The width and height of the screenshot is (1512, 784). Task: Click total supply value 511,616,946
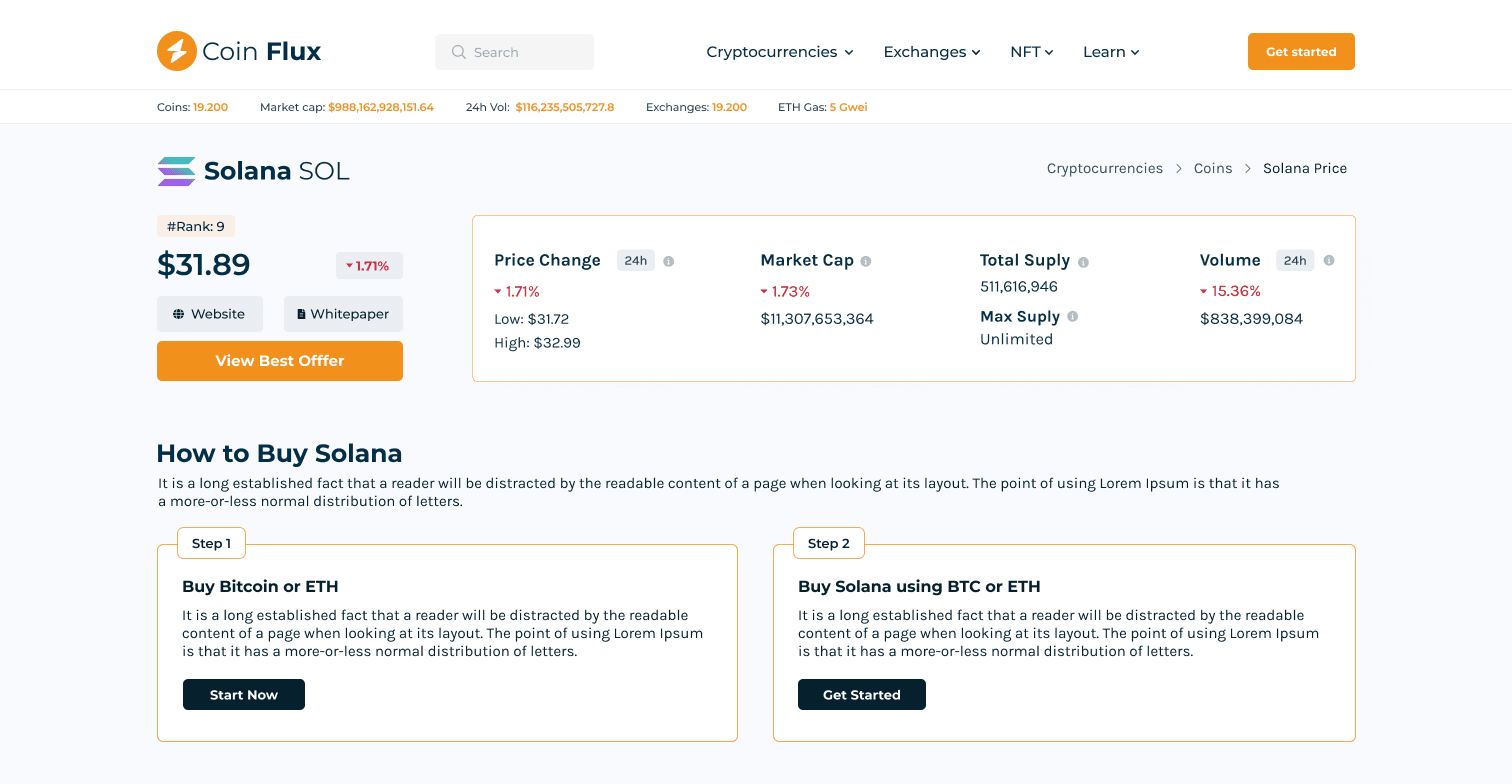point(1019,287)
